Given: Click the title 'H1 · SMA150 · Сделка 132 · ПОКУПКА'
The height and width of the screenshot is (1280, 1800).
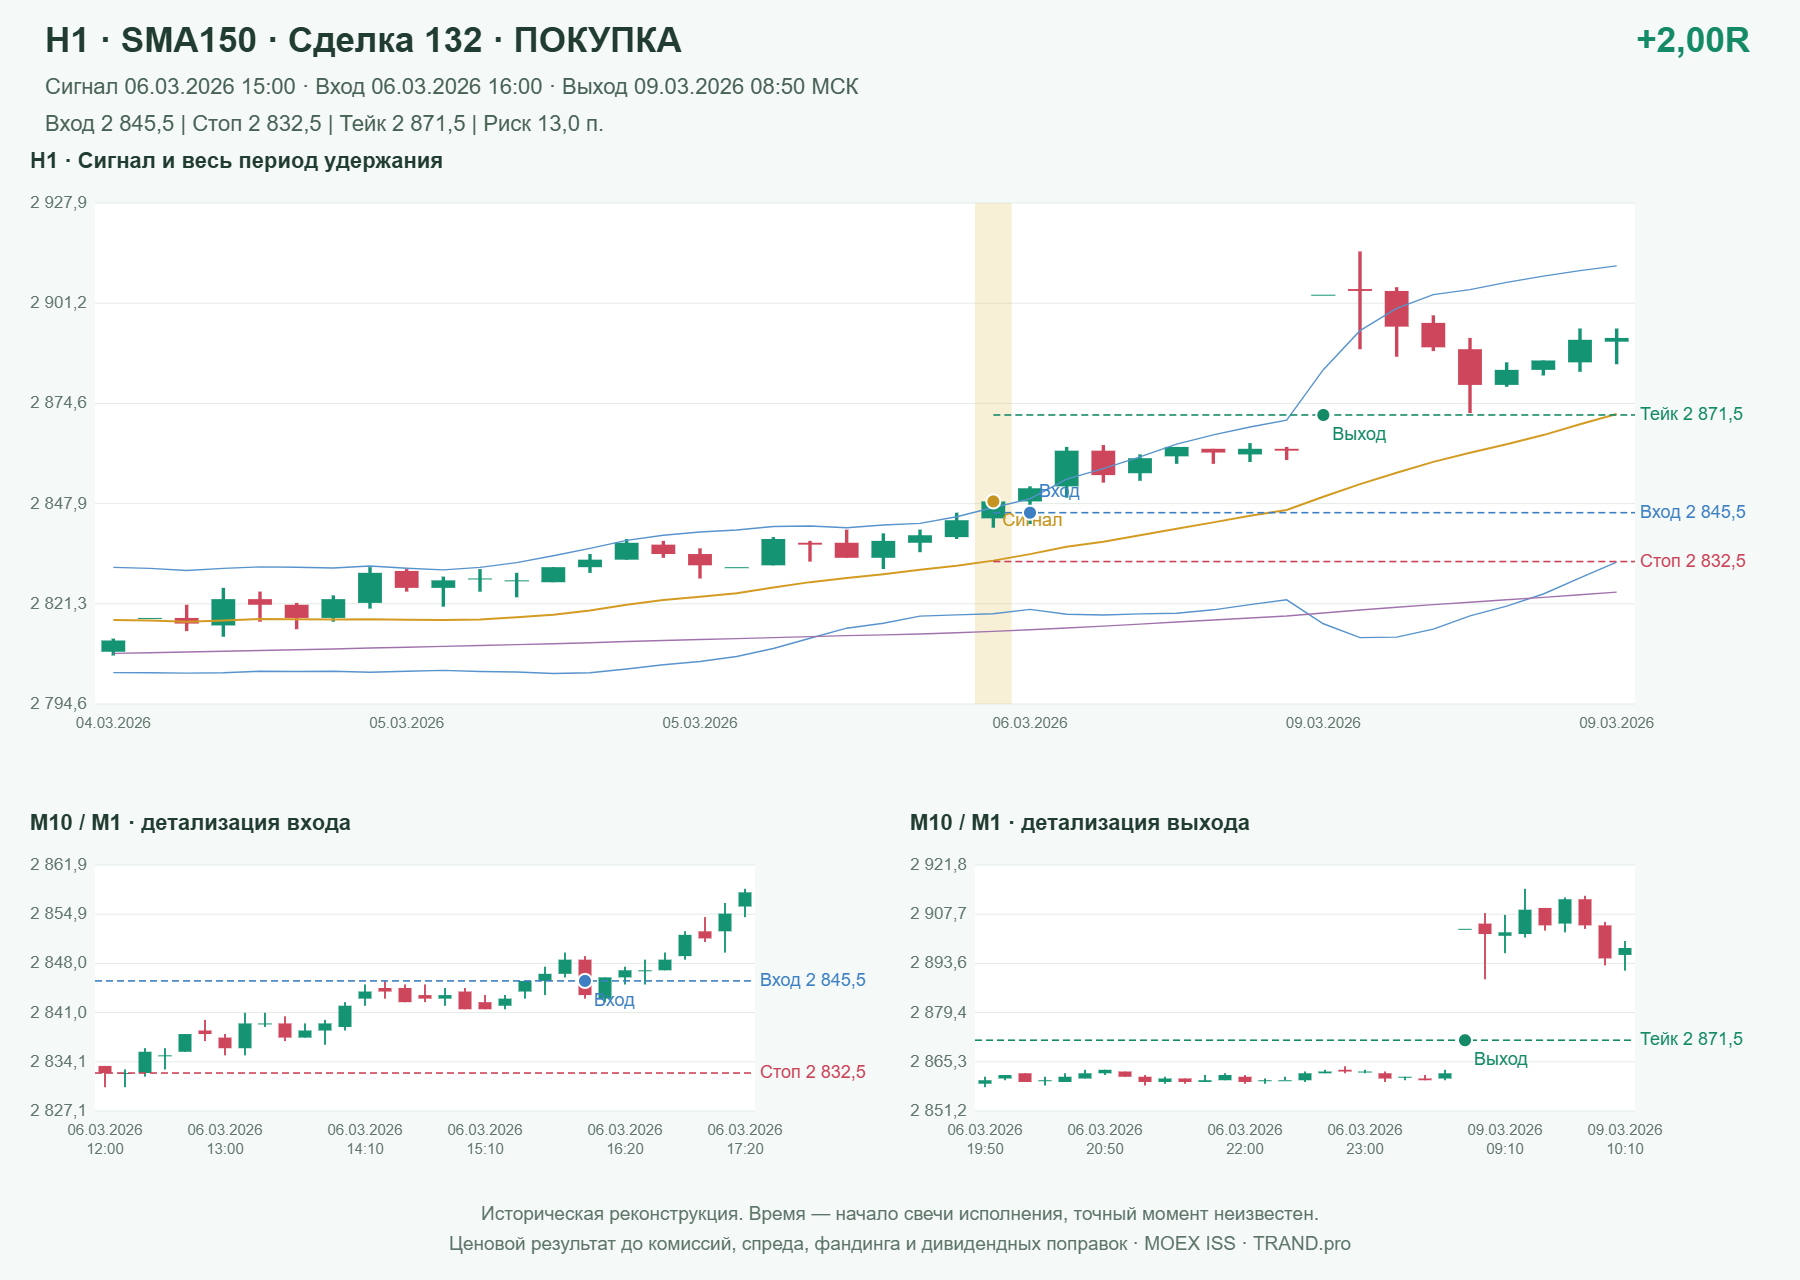Looking at the screenshot, I should 363,40.
